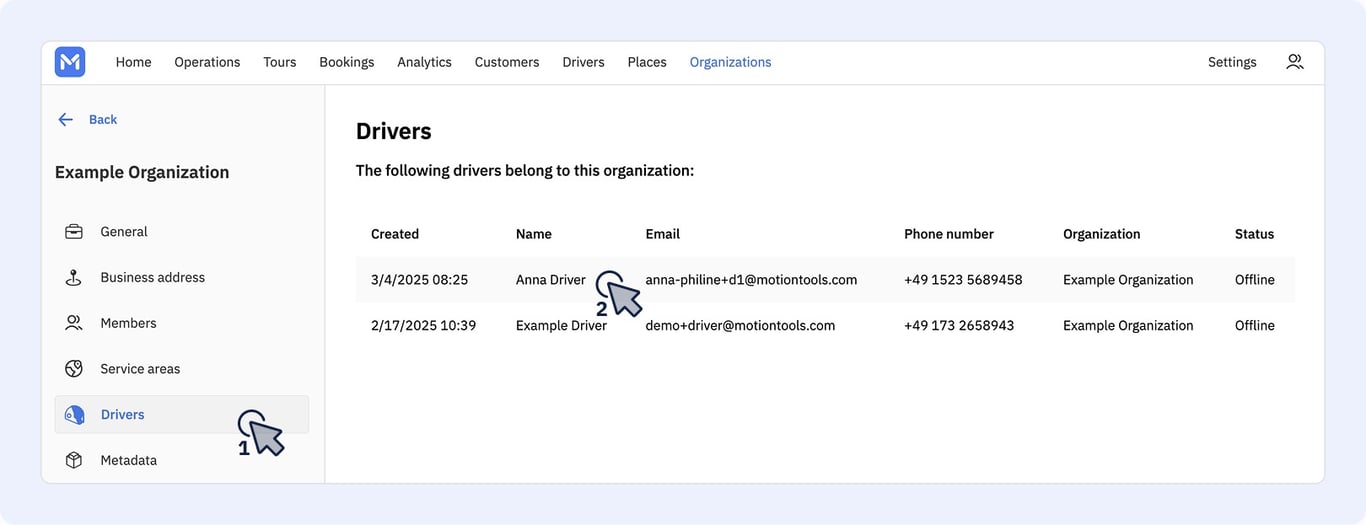This screenshot has height=525, width=1366.
Task: Click phone number +49 1523 5689458
Action: click(x=963, y=280)
